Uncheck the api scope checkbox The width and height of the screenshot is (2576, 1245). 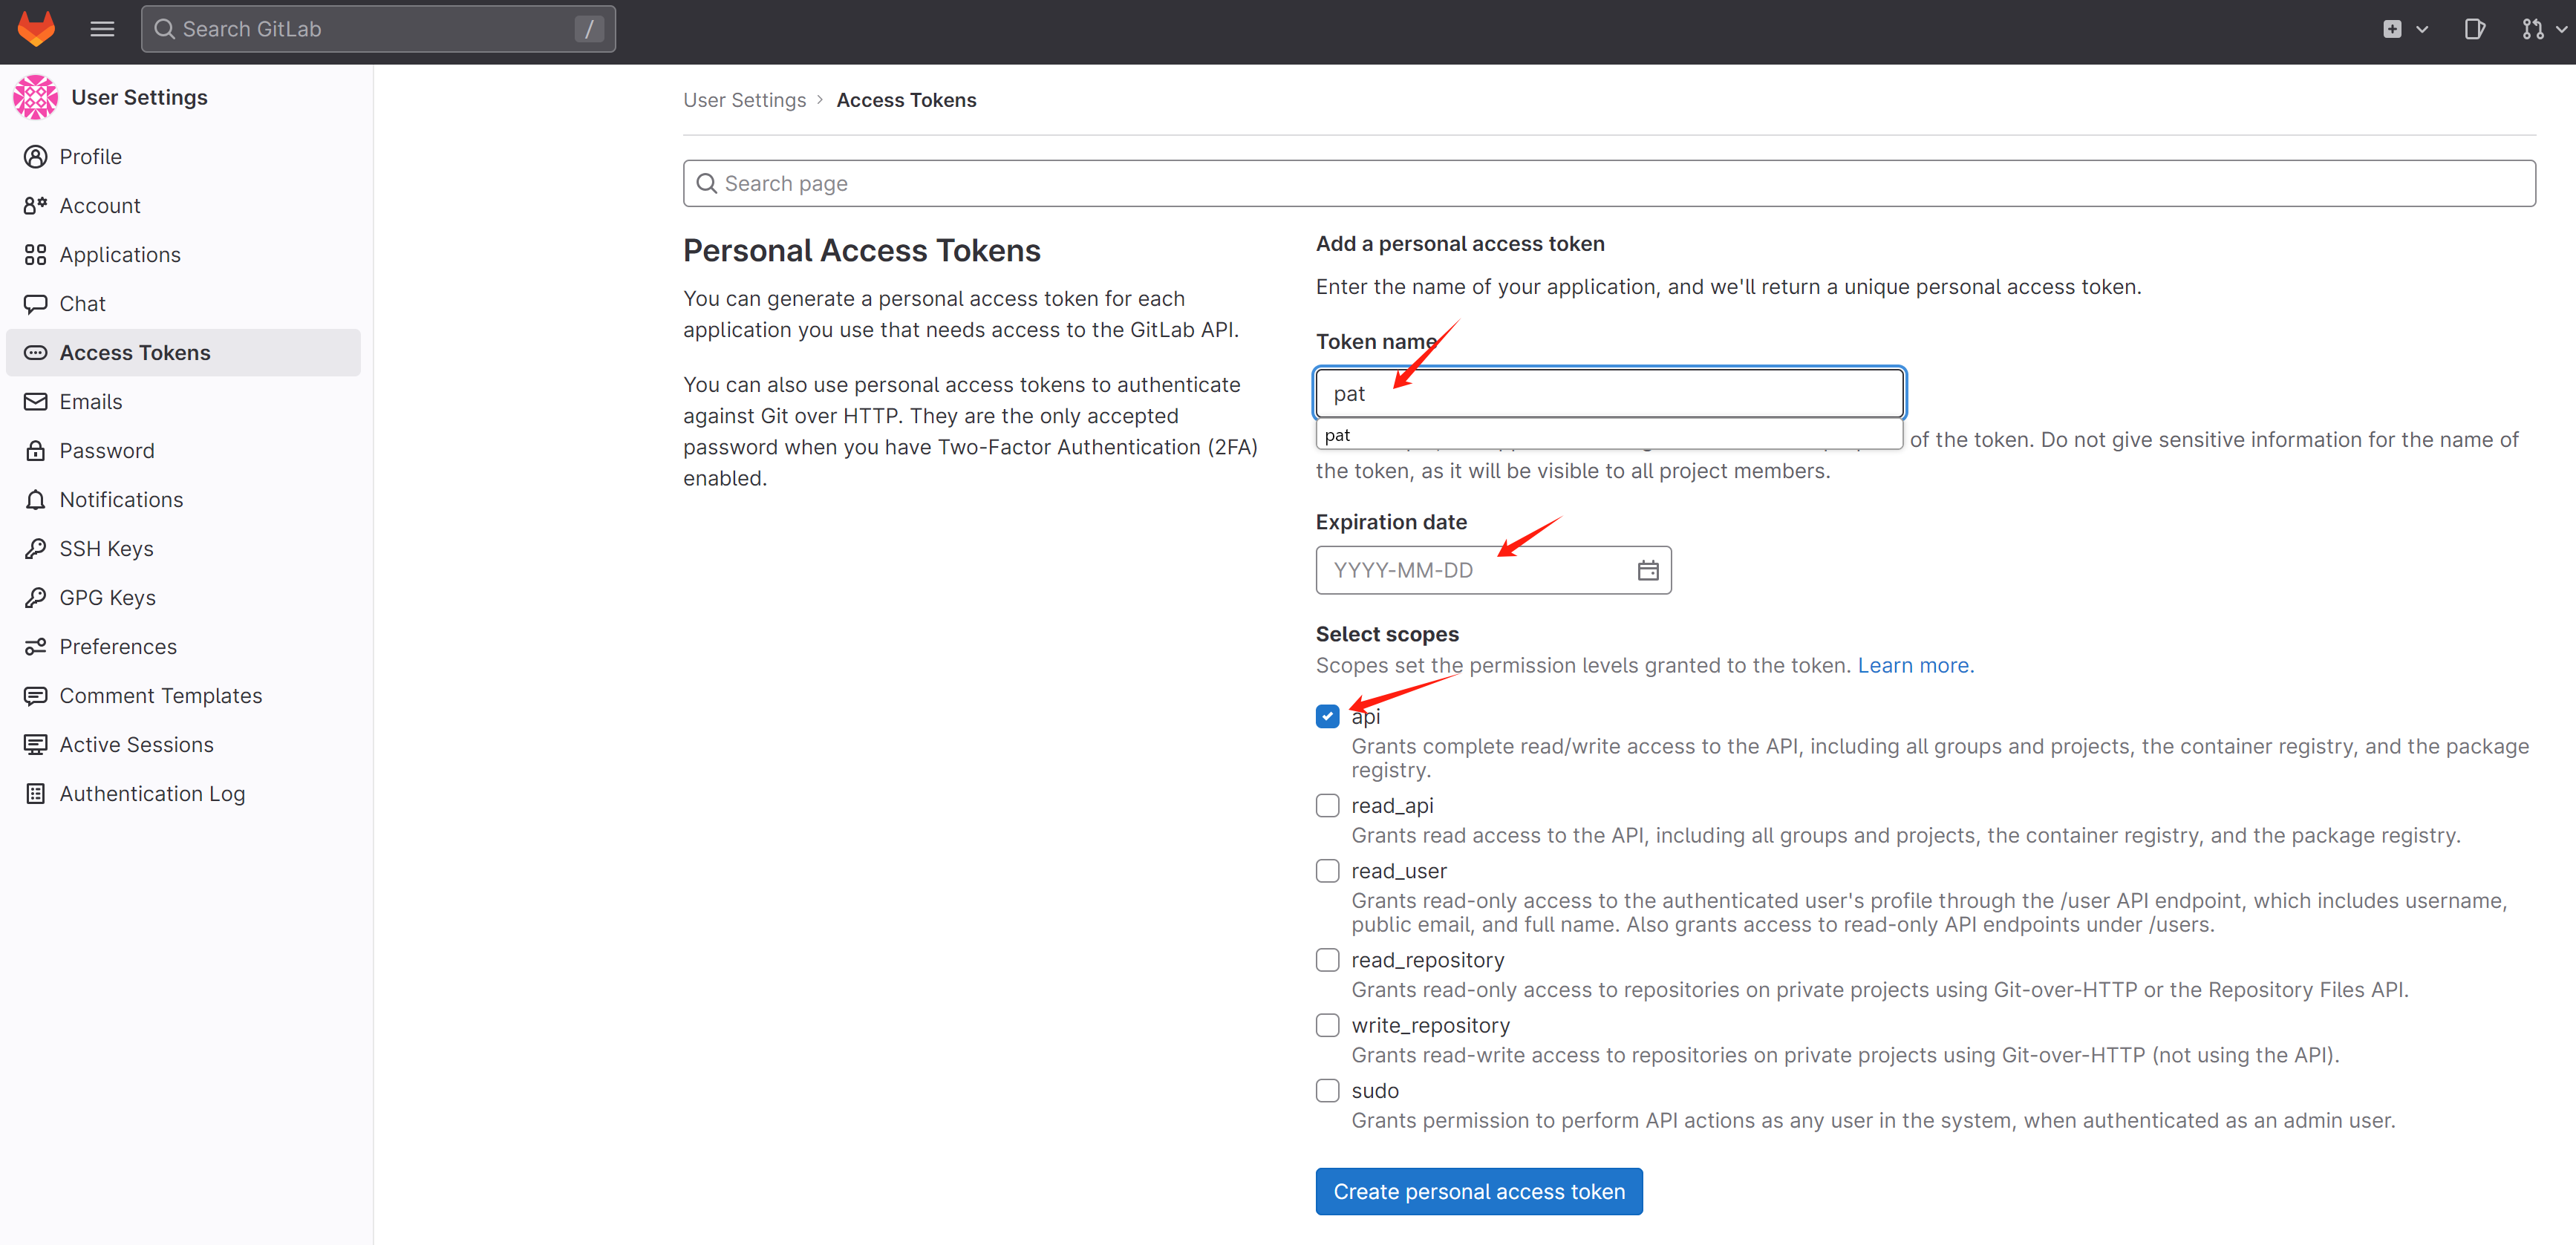(x=1327, y=716)
